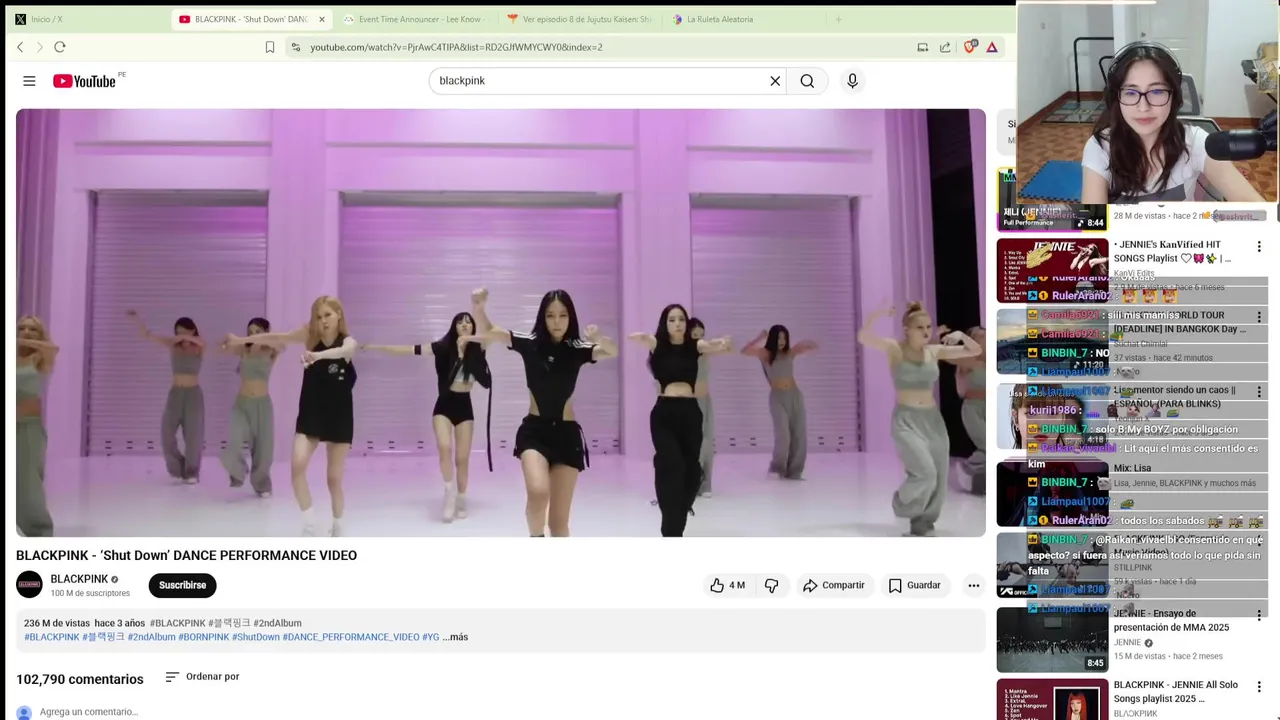This screenshot has height=720, width=1280.
Task: Open options for JENNIE All Solo Songs playlist
Action: point(1259,687)
